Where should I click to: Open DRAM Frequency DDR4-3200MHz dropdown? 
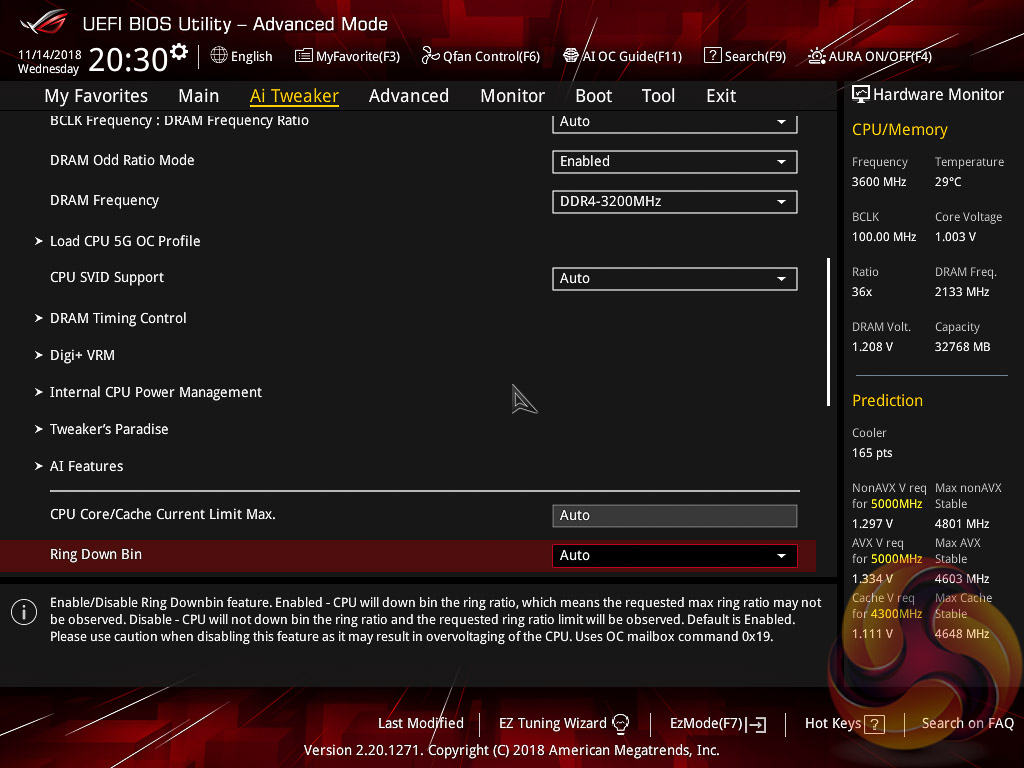click(x=675, y=202)
